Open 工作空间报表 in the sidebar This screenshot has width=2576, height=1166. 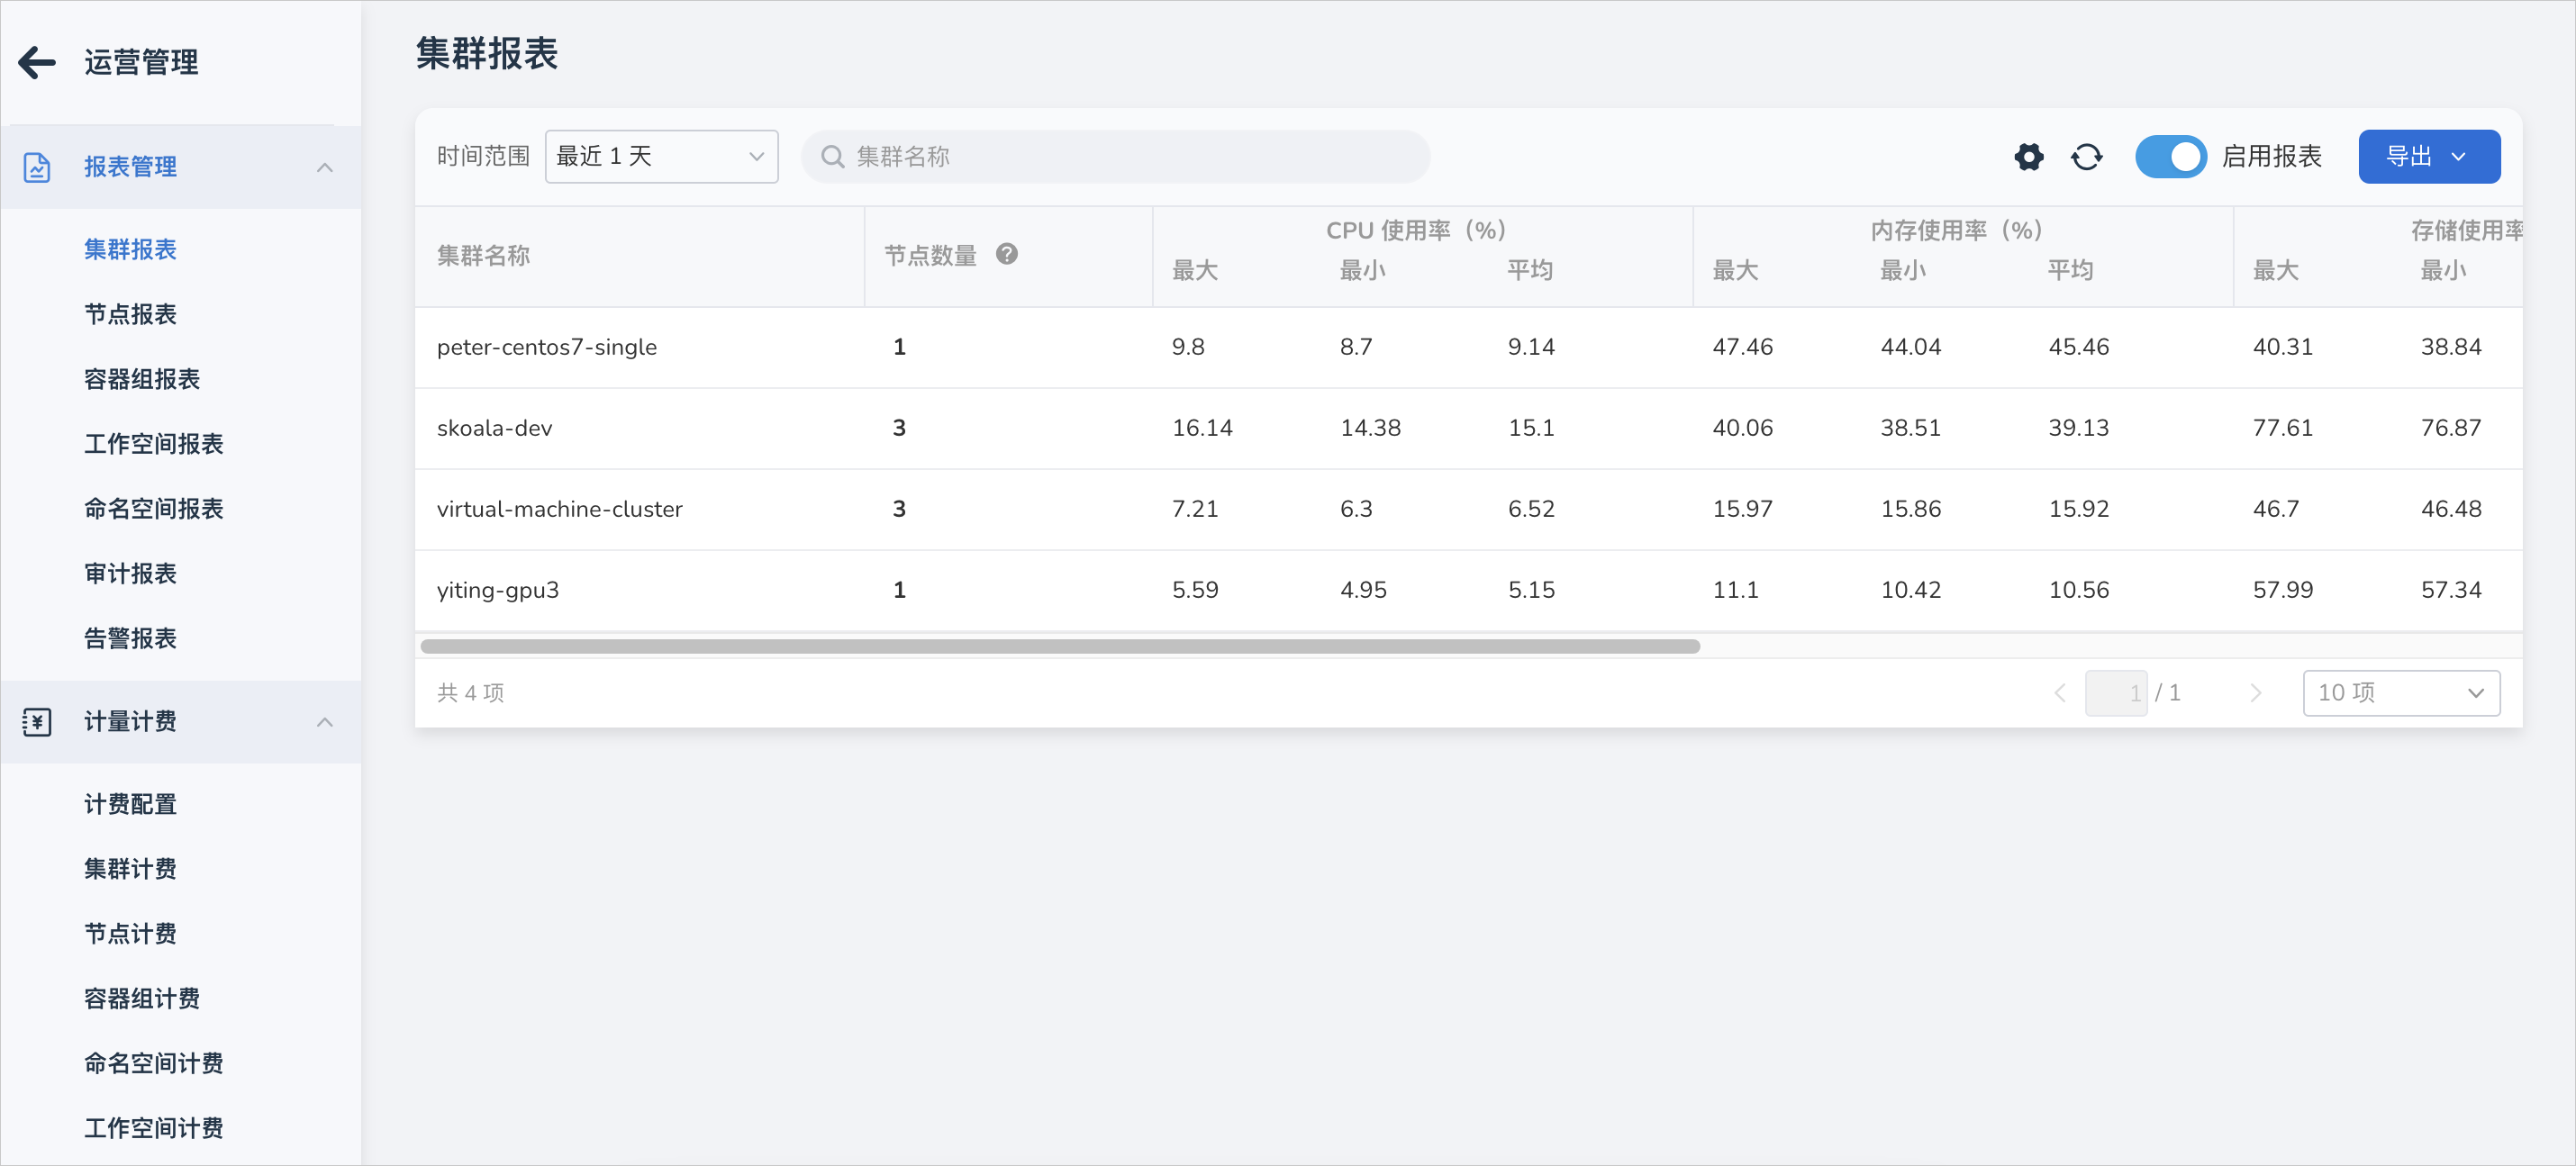153,444
